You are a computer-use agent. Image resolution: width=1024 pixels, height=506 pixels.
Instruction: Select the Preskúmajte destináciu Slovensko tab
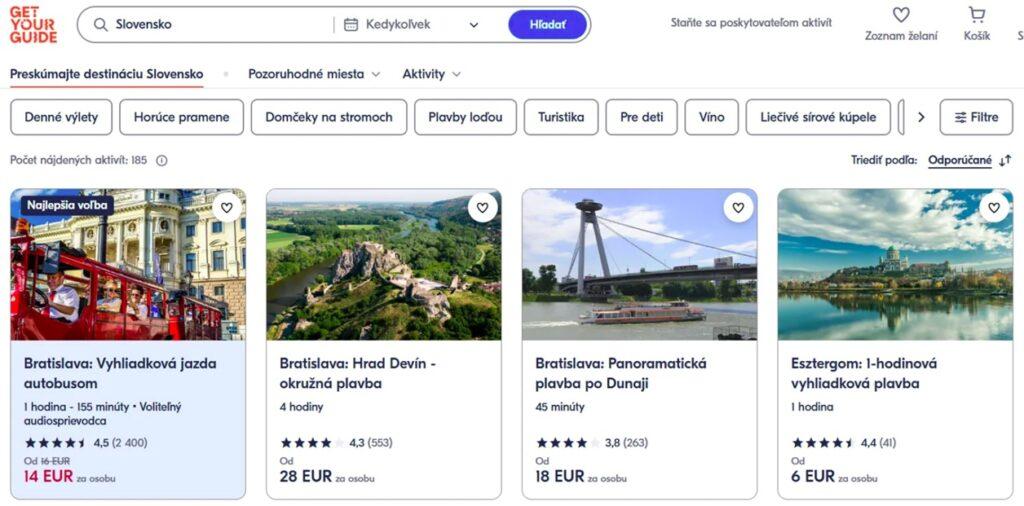pos(106,74)
